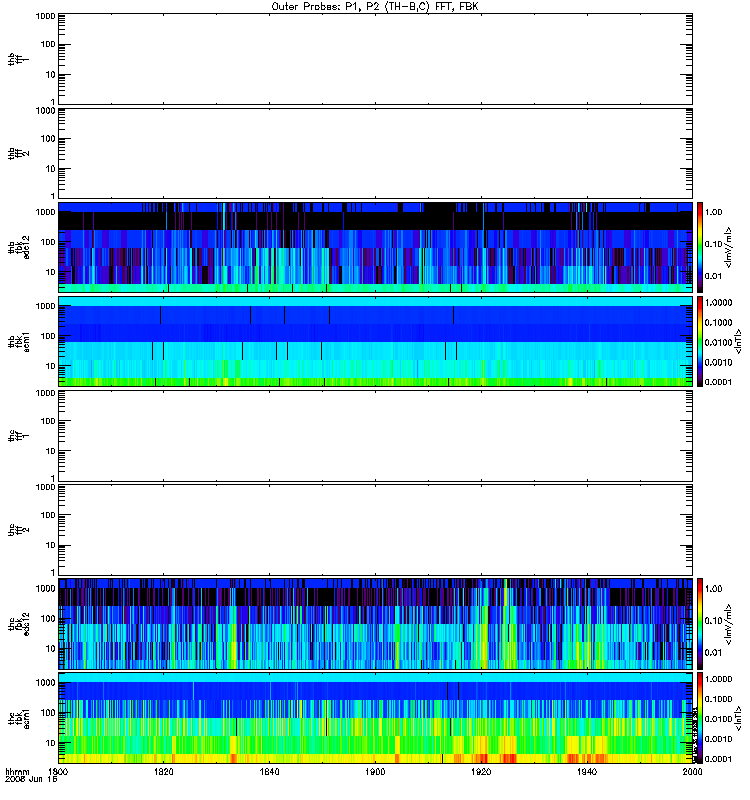Click the 2008 Jun 15 date label

(31, 780)
